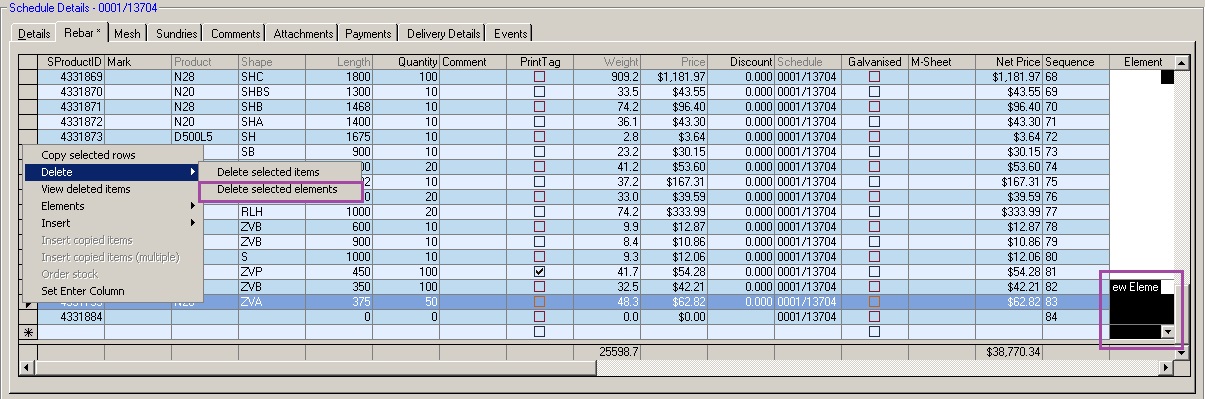The image size is (1205, 399).
Task: Click horizontal scrollbar left arrow
Action: click(x=27, y=368)
